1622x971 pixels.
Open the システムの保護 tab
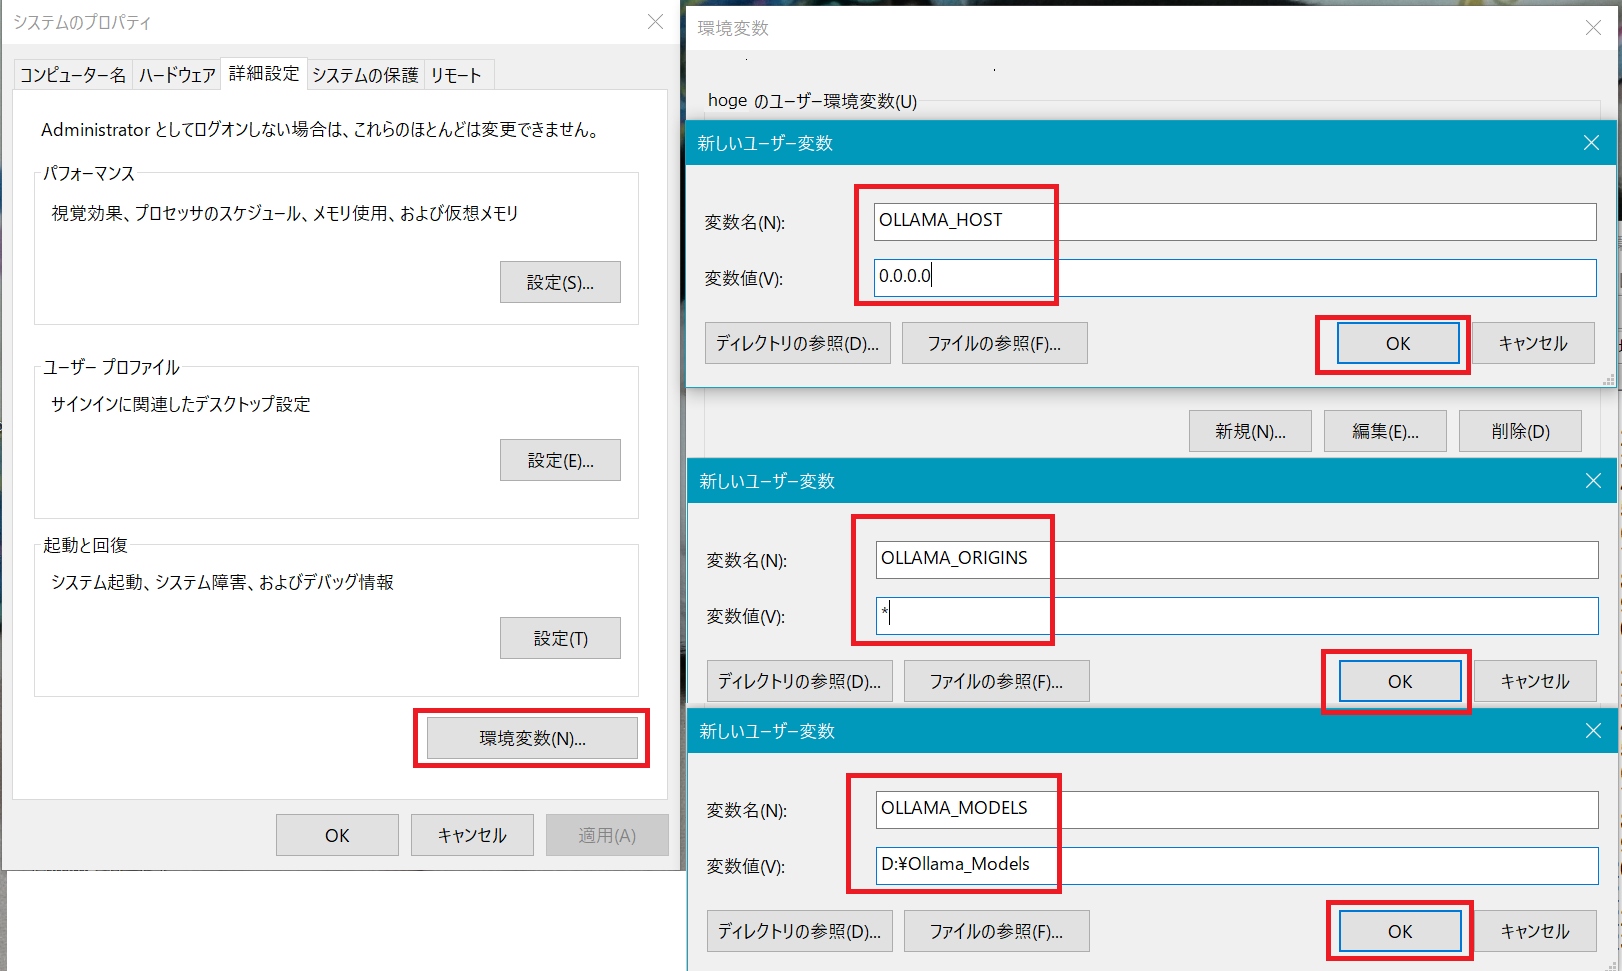point(365,75)
